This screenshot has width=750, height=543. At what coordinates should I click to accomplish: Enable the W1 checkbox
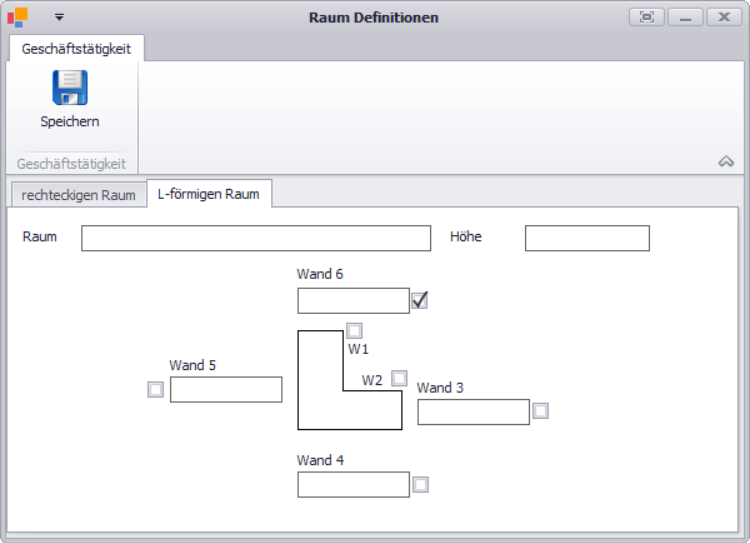[354, 331]
